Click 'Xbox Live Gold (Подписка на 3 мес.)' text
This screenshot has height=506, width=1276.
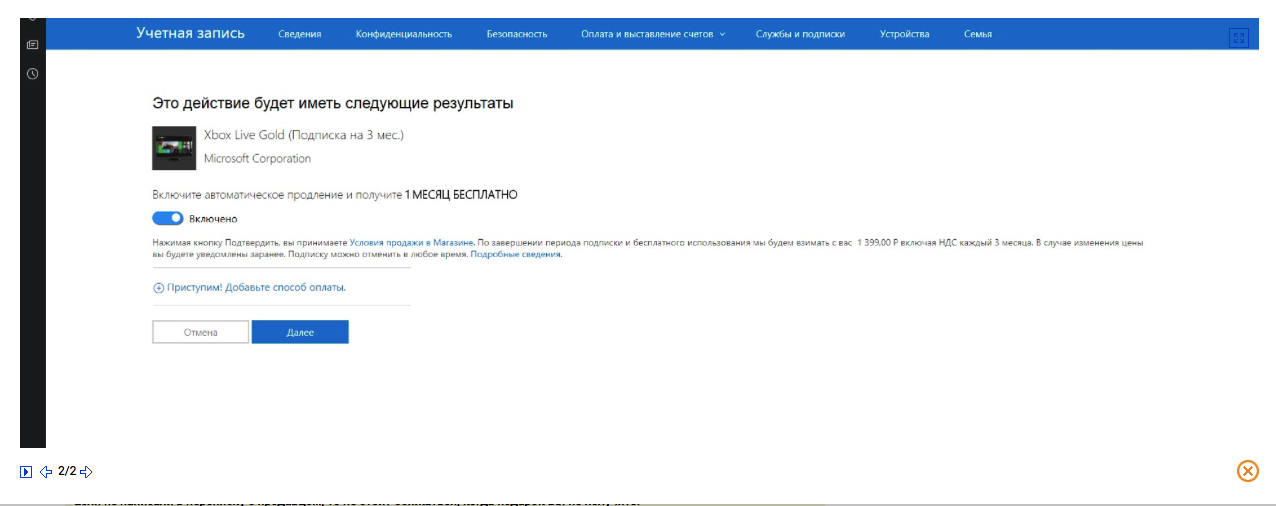[x=304, y=134]
